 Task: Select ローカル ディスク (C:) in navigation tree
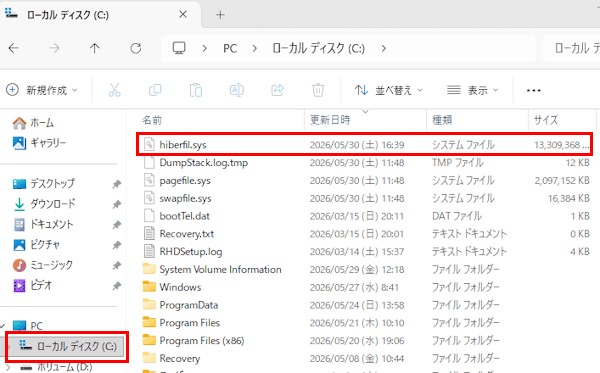click(67, 347)
